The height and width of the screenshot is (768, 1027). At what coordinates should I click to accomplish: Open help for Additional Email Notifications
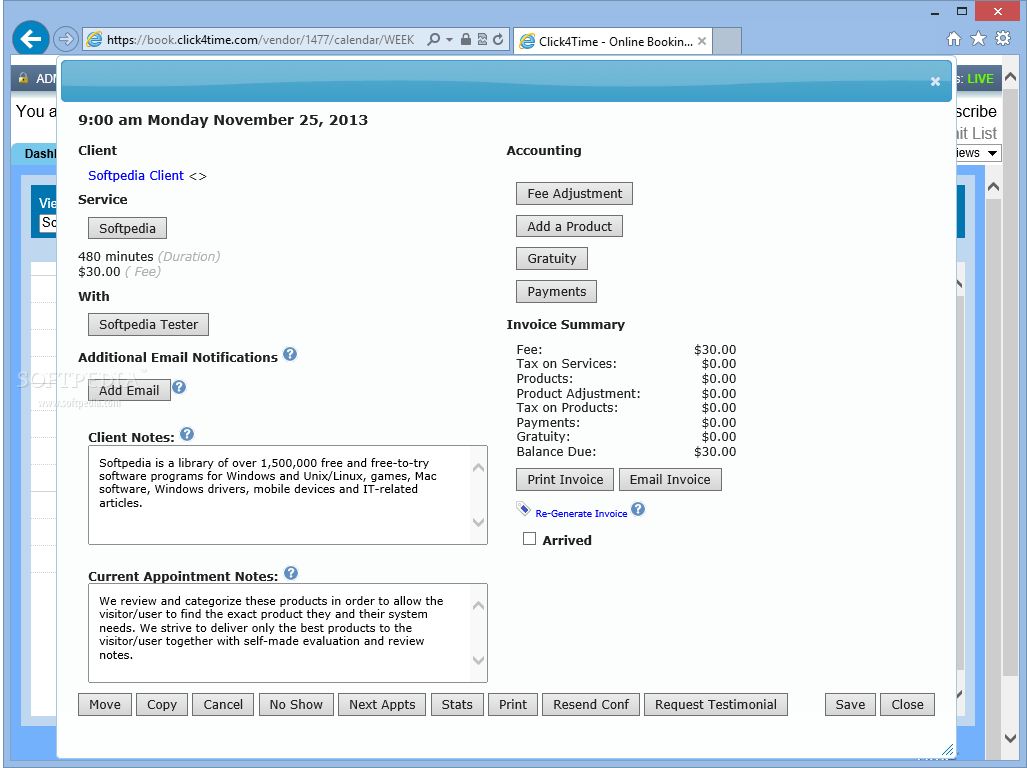289,354
